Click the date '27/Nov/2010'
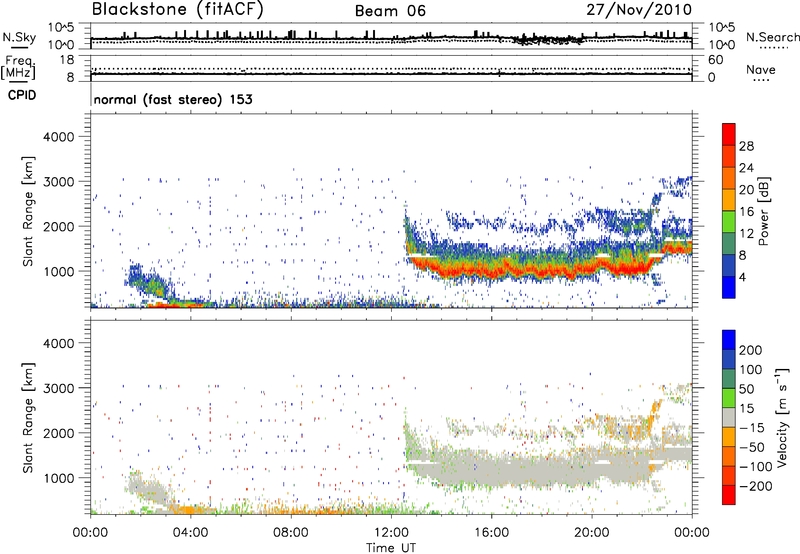Screen dimensions: 800x554 coord(639,10)
